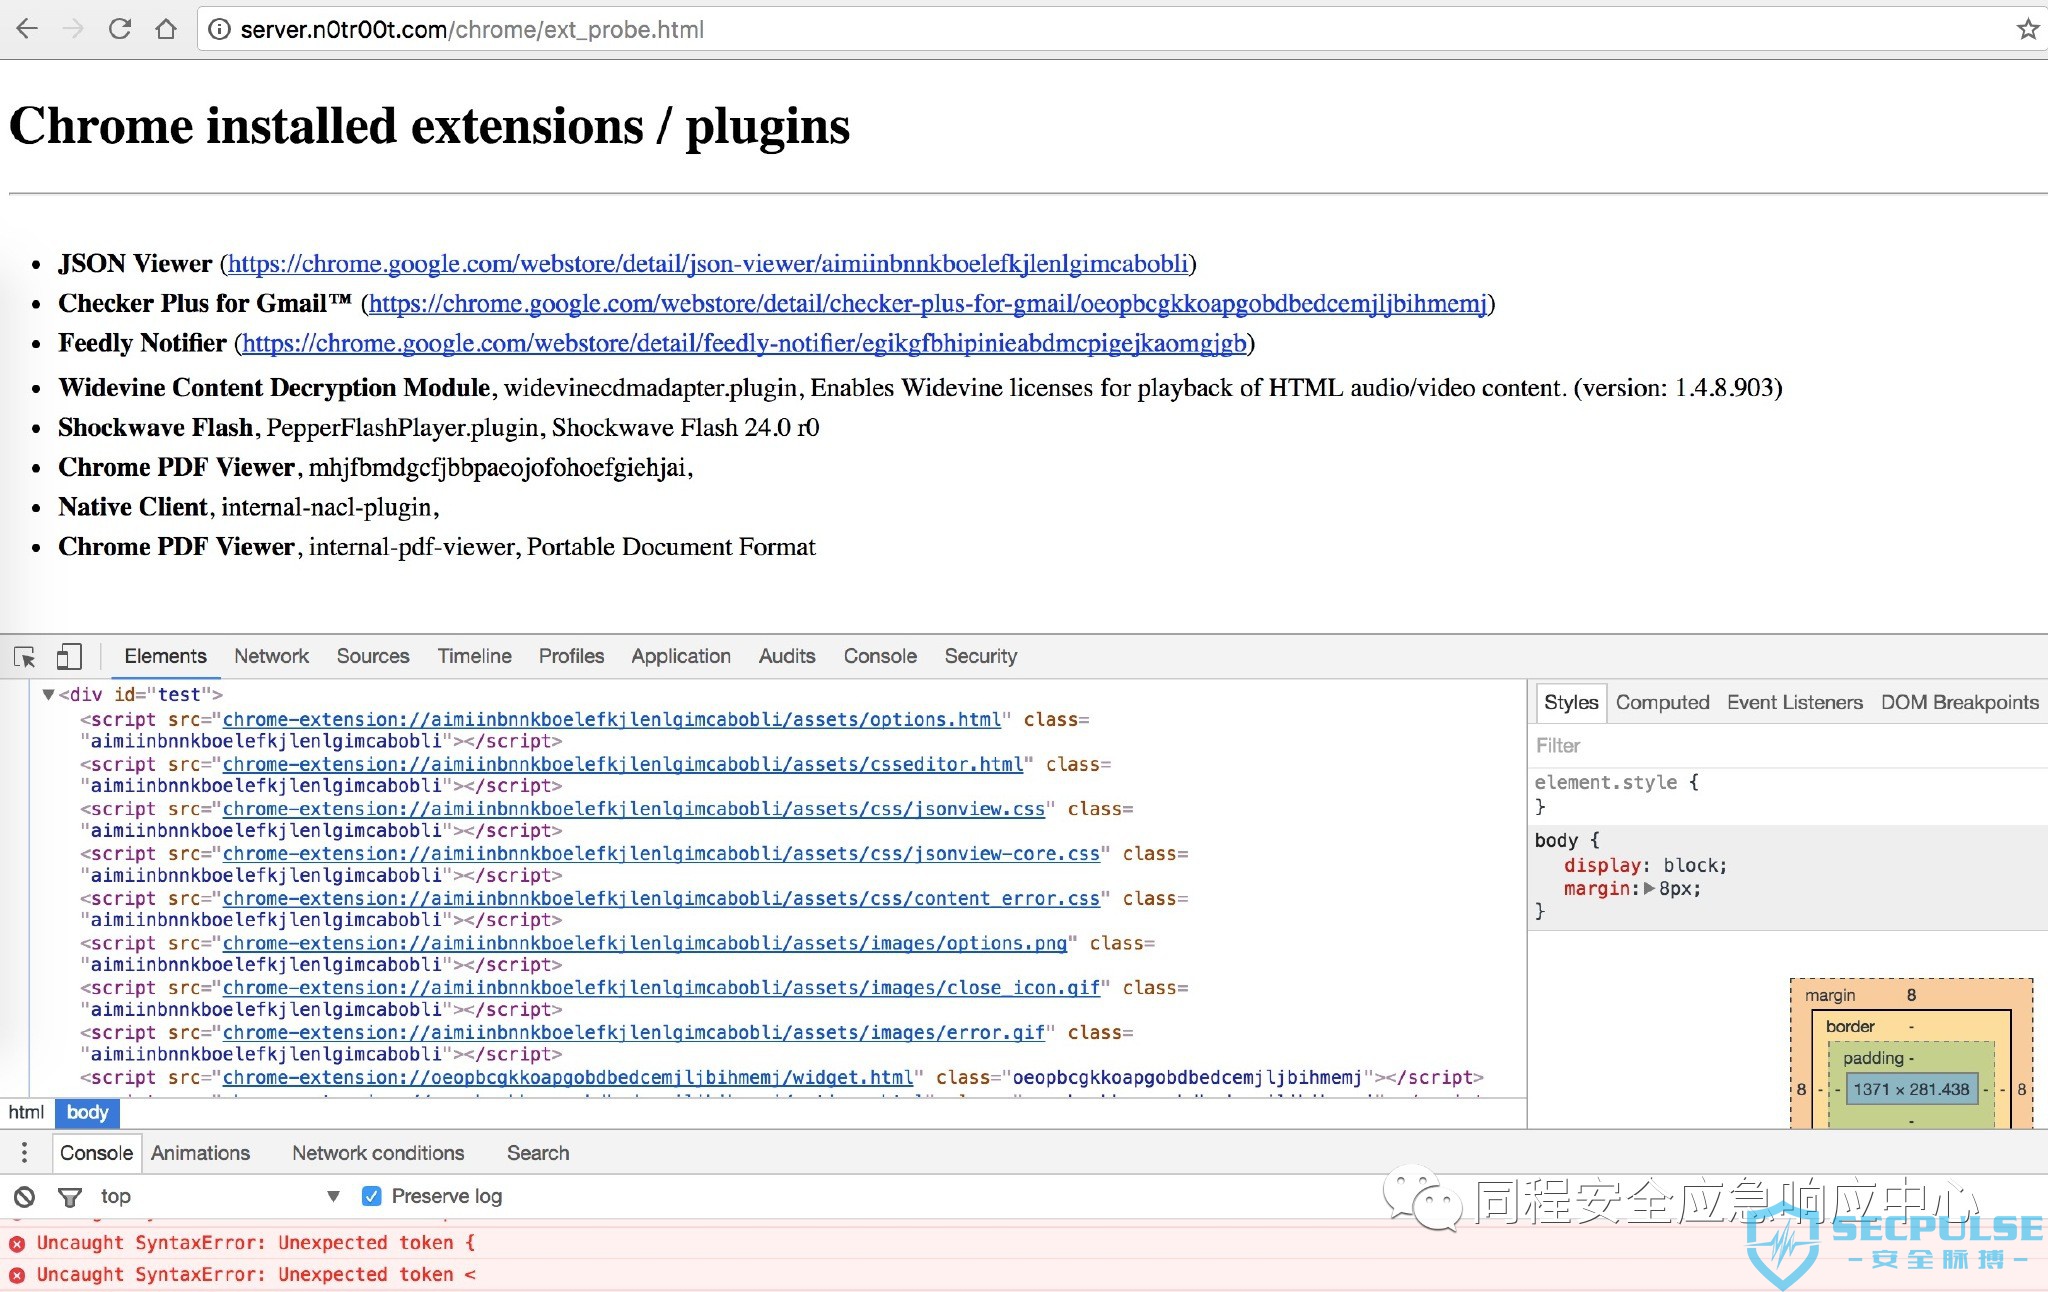Select the drawer Console tab
The height and width of the screenshot is (1292, 2048).
(x=96, y=1153)
